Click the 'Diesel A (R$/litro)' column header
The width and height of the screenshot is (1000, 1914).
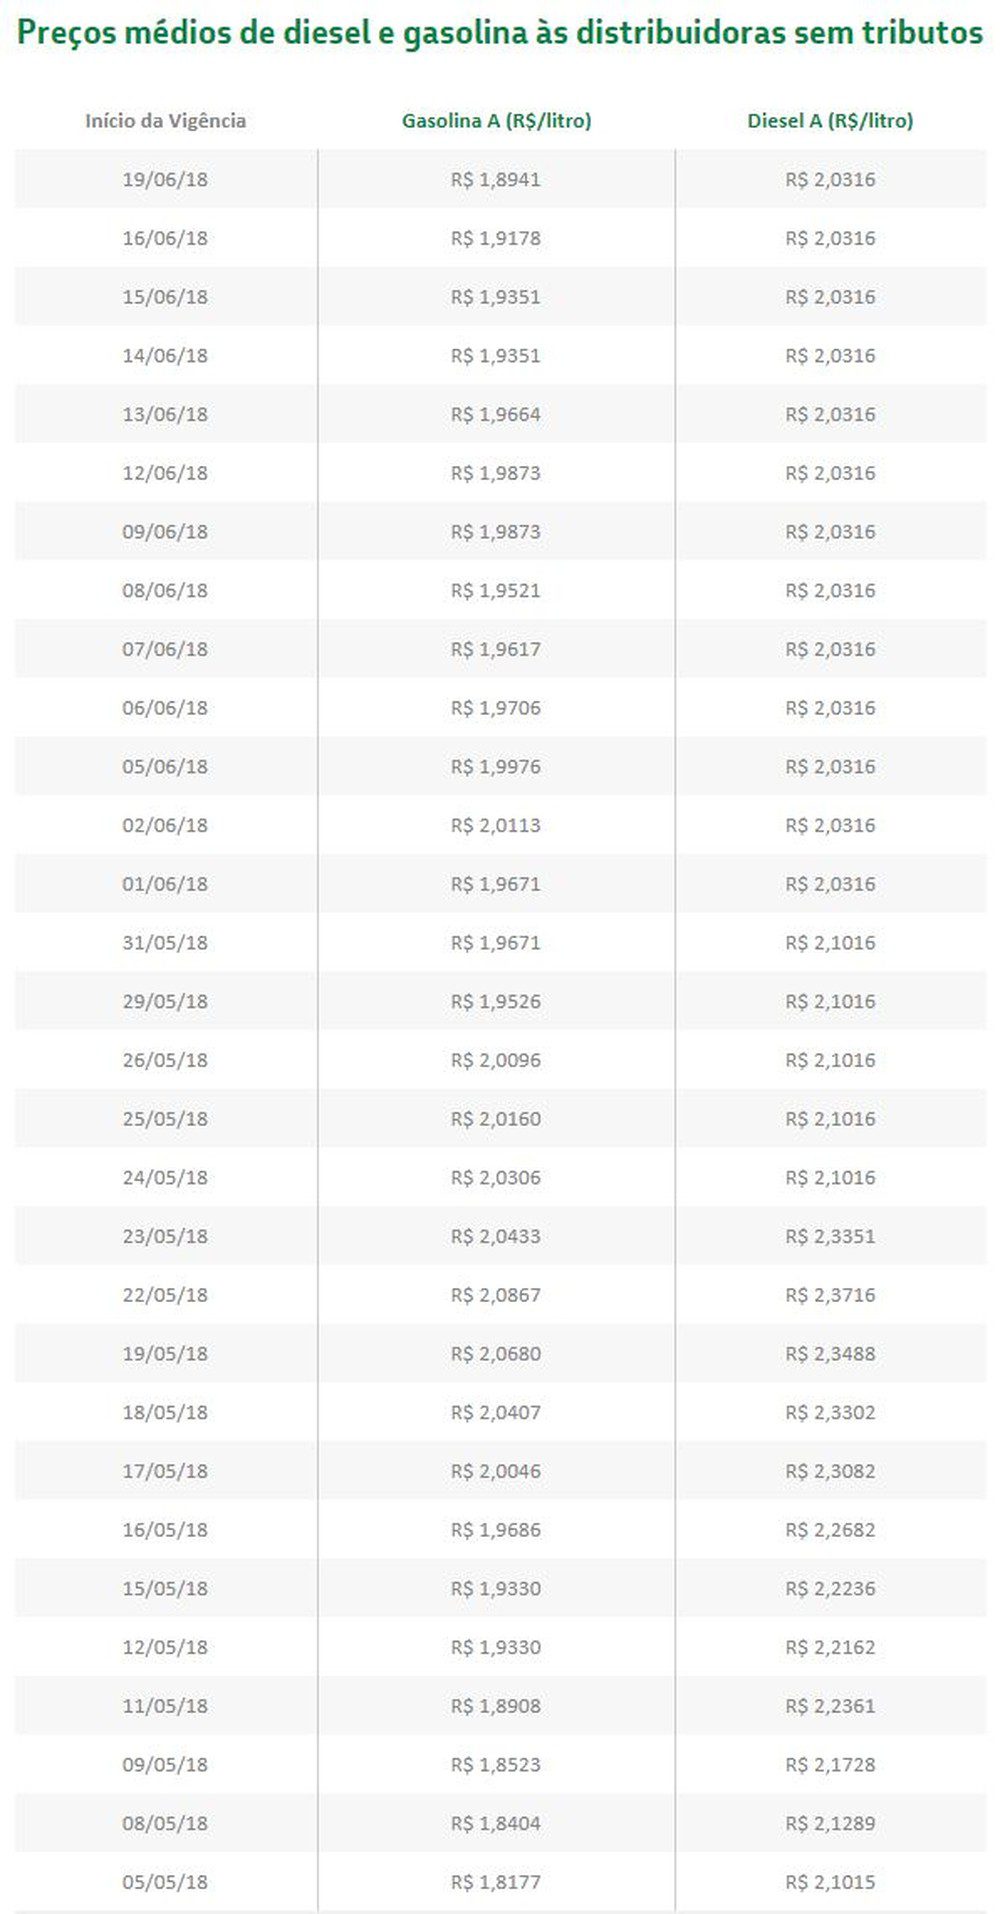pos(830,121)
